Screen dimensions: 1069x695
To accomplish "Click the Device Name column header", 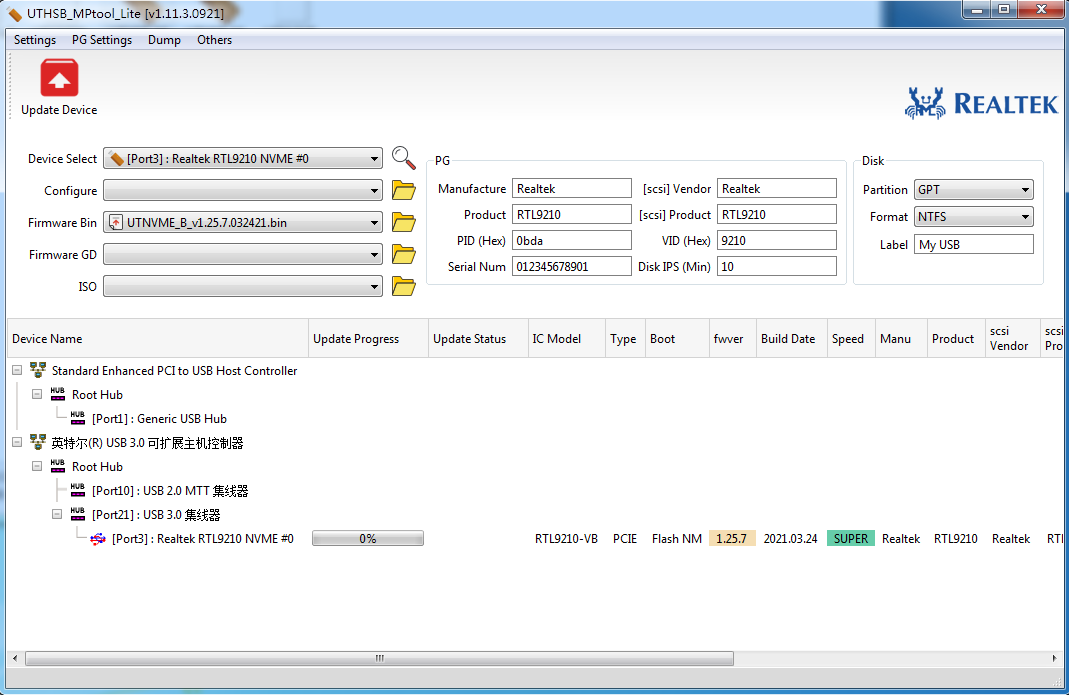I will (158, 338).
